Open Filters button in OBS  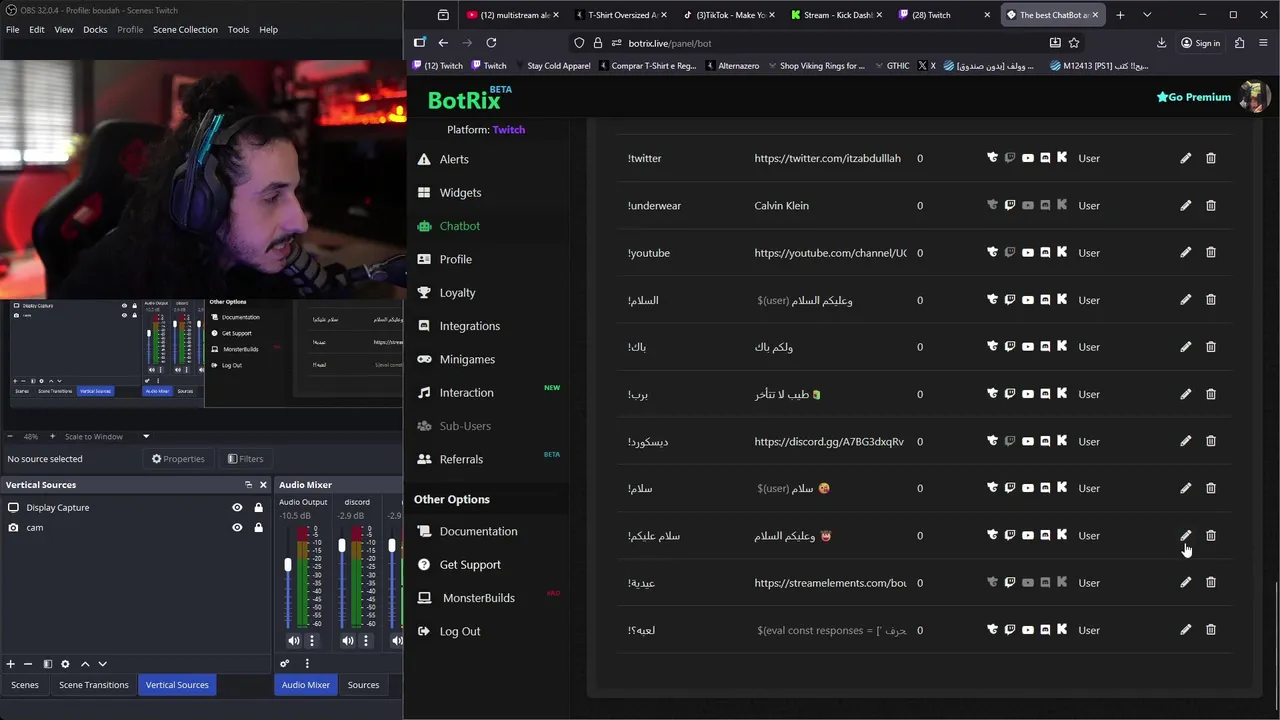point(245,459)
